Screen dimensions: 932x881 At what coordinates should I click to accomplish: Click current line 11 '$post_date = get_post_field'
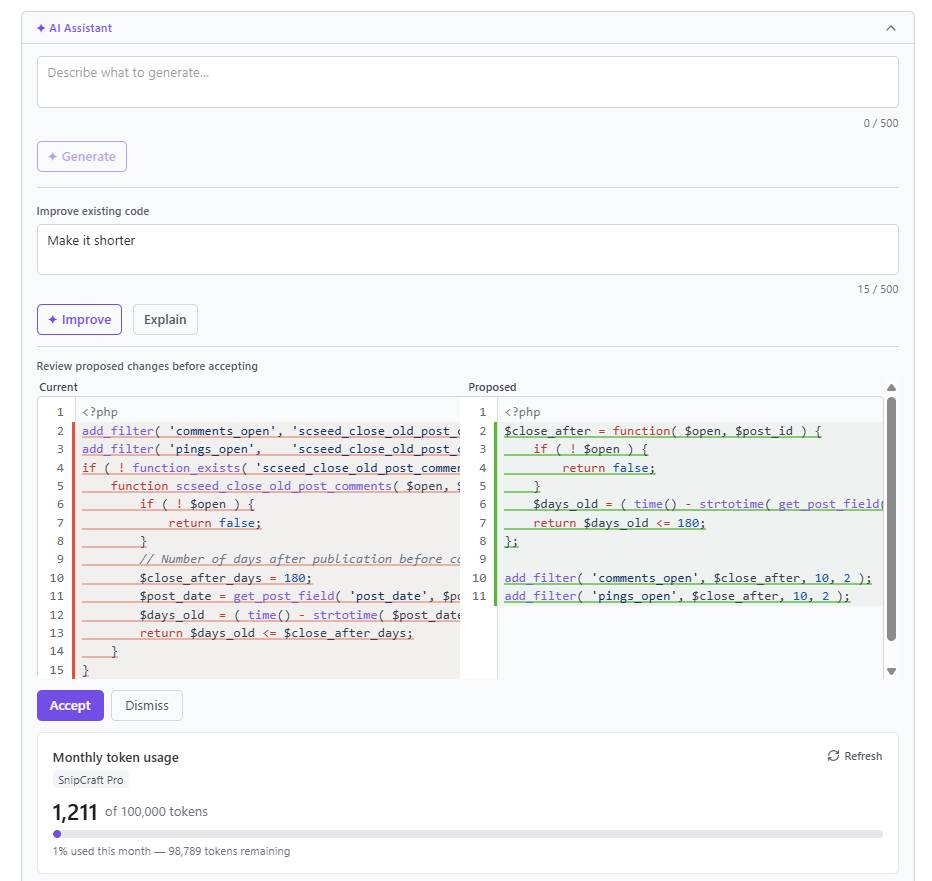[300, 596]
